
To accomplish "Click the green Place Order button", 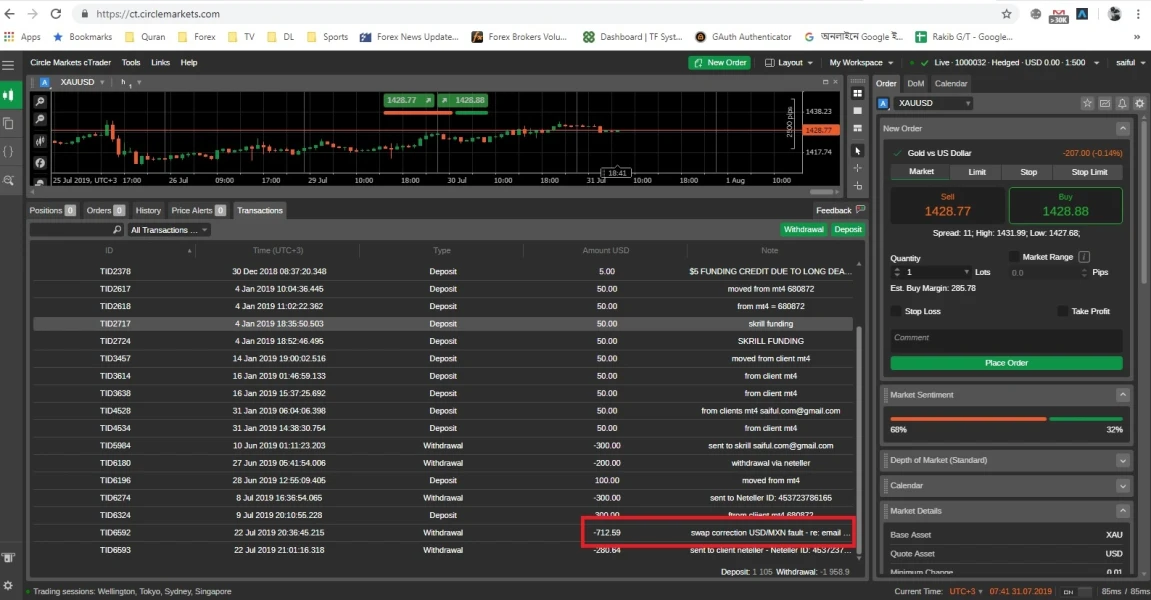I will click(1006, 363).
